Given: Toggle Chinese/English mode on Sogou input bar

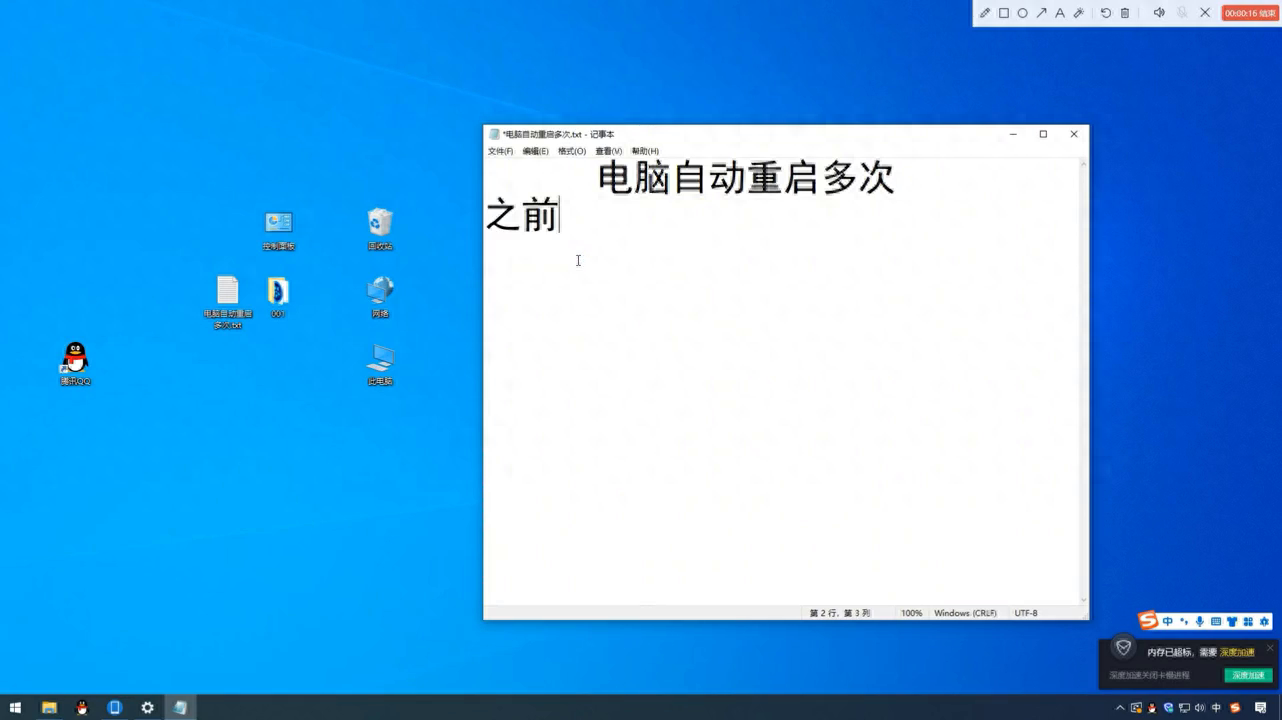Looking at the screenshot, I should click(1168, 622).
